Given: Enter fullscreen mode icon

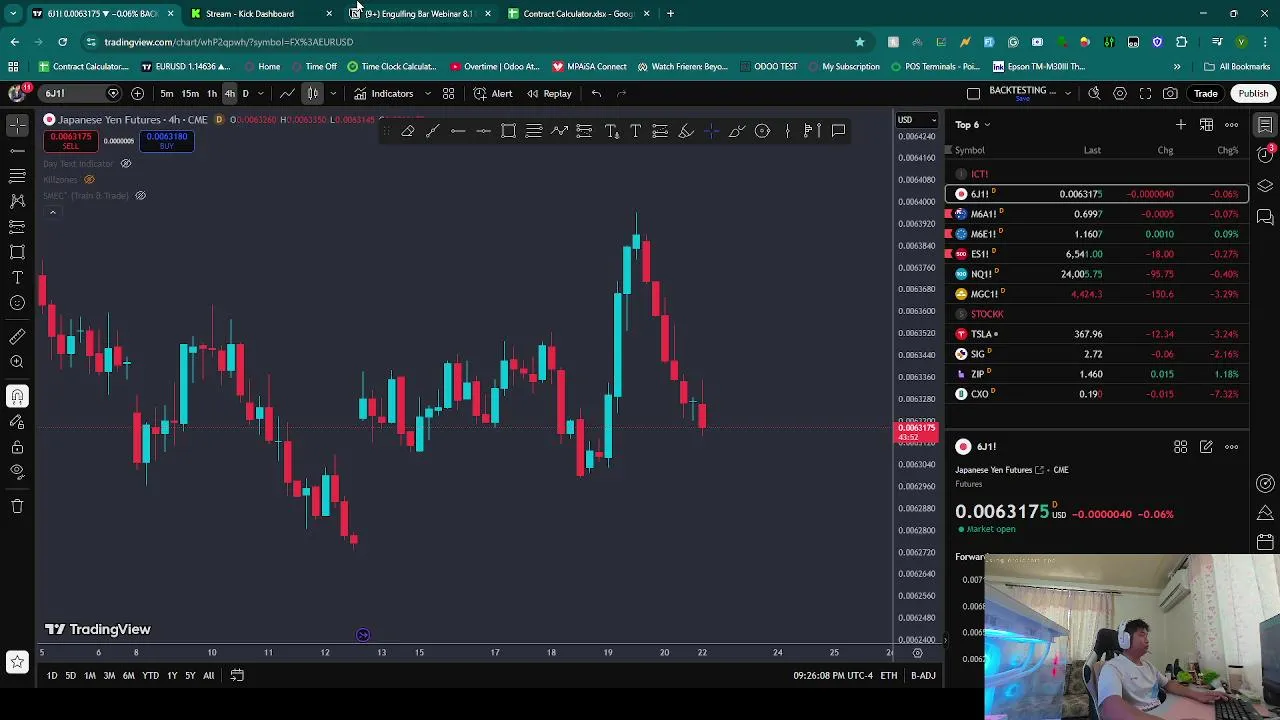Looking at the screenshot, I should [x=1145, y=93].
